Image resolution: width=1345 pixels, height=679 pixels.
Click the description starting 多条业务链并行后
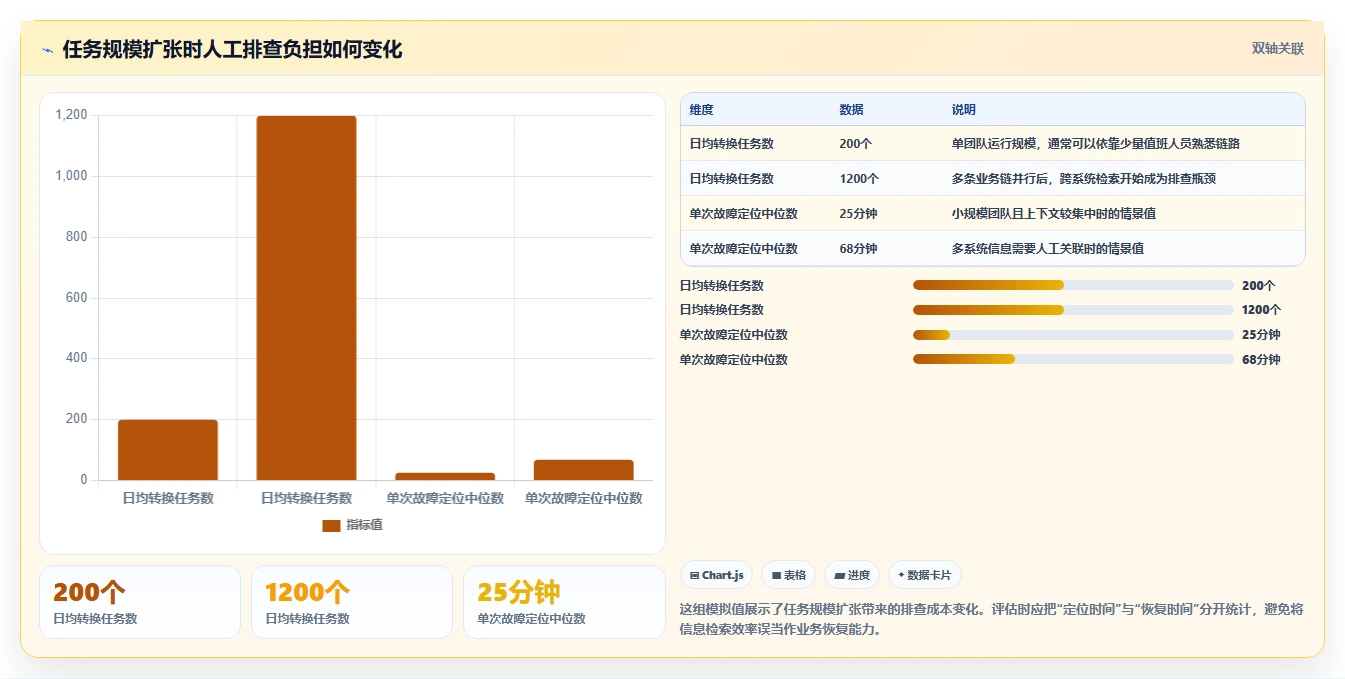click(1084, 179)
